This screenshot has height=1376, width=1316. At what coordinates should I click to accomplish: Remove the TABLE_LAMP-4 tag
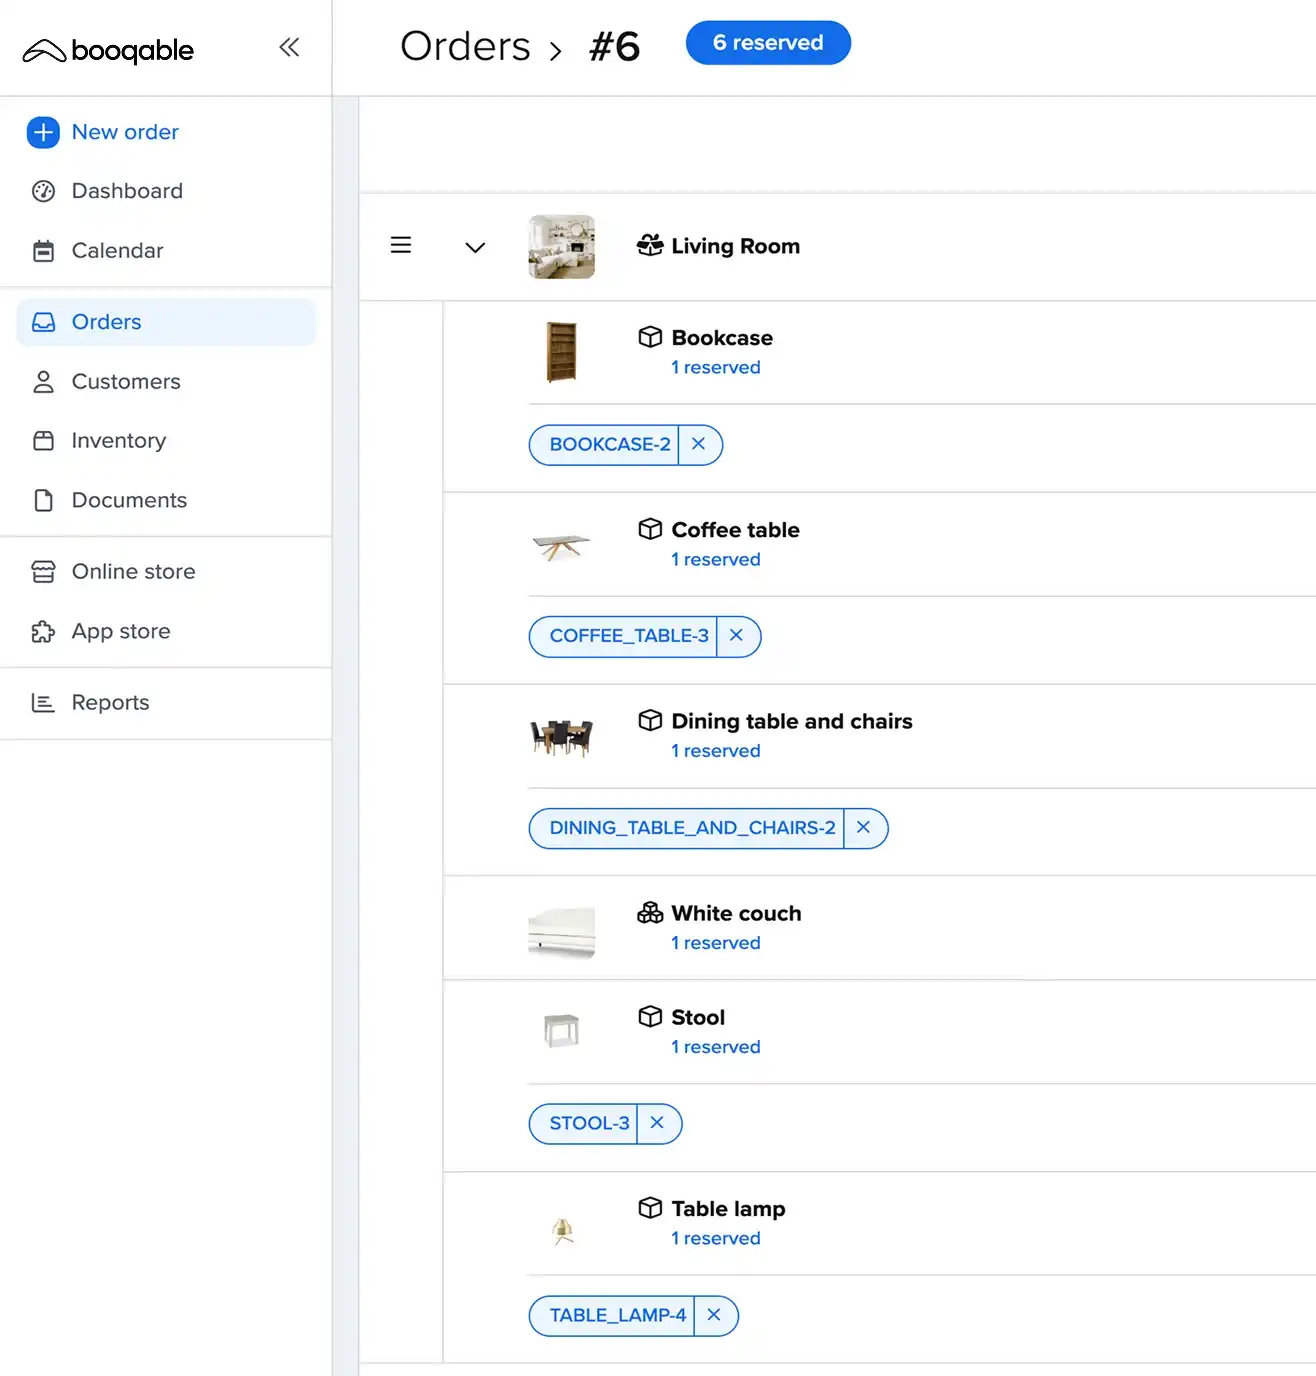point(714,1315)
